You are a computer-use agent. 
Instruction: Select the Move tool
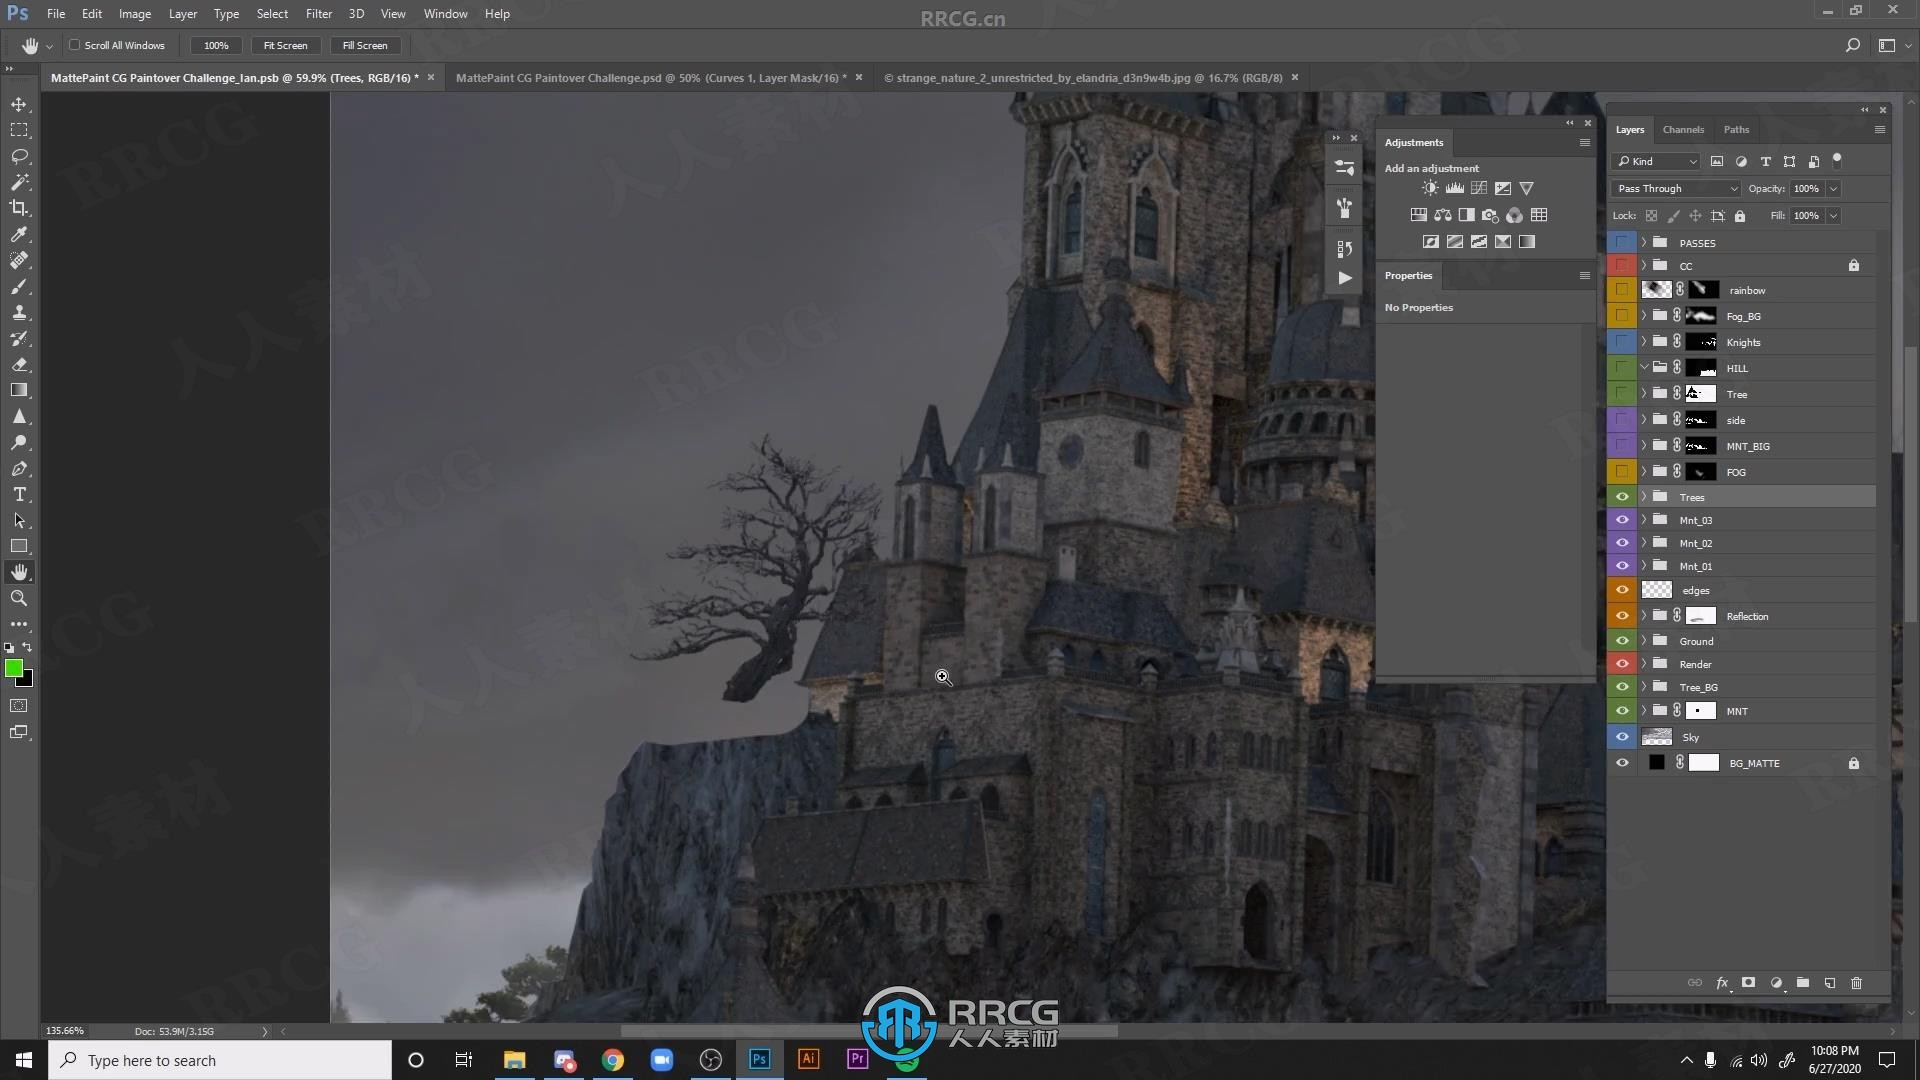20,103
